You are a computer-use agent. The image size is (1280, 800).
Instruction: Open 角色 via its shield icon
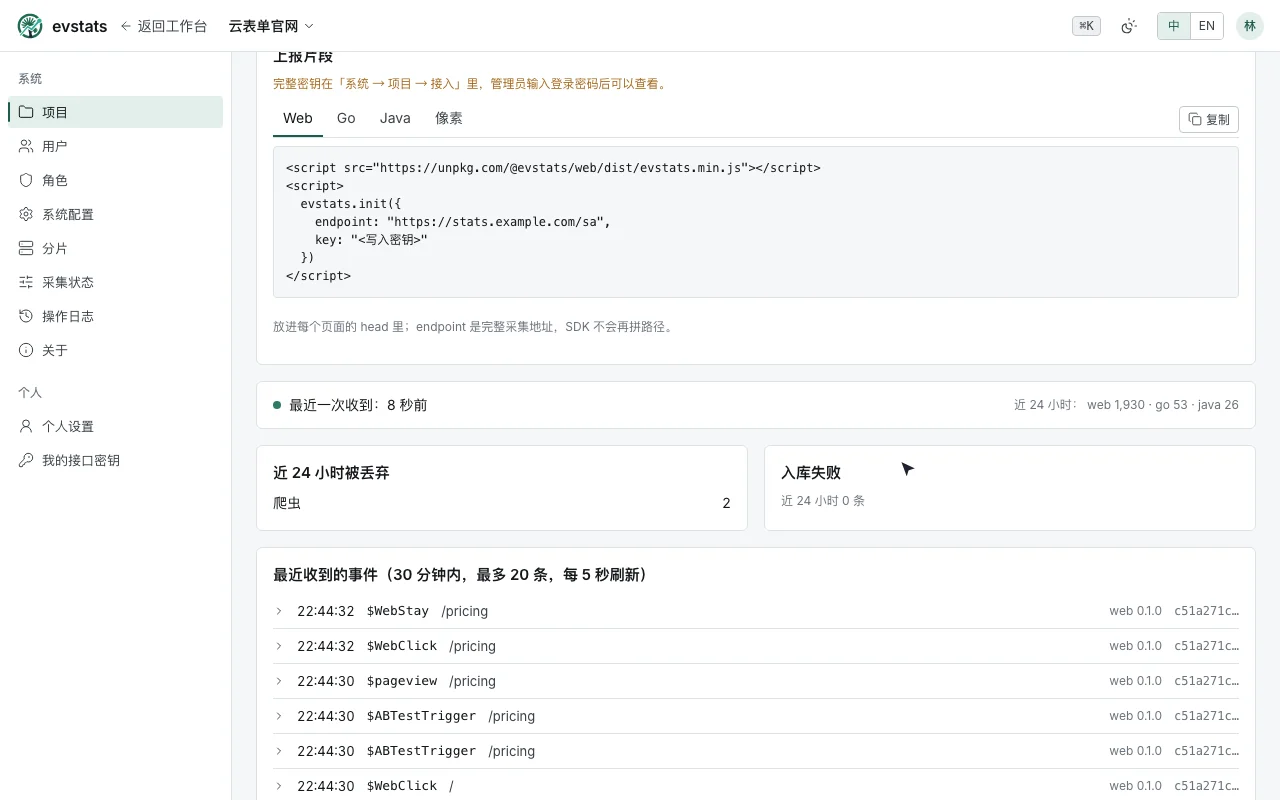[x=26, y=180]
